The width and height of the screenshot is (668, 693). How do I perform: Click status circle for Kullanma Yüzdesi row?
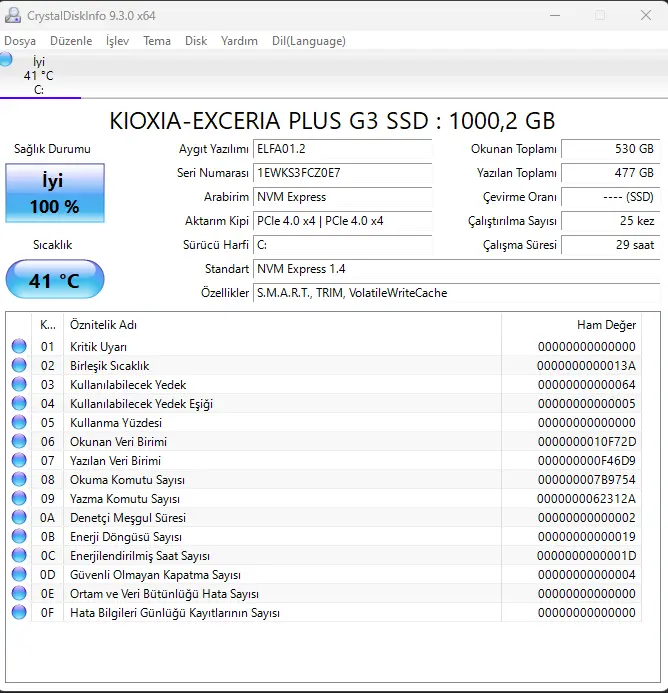pos(19,422)
